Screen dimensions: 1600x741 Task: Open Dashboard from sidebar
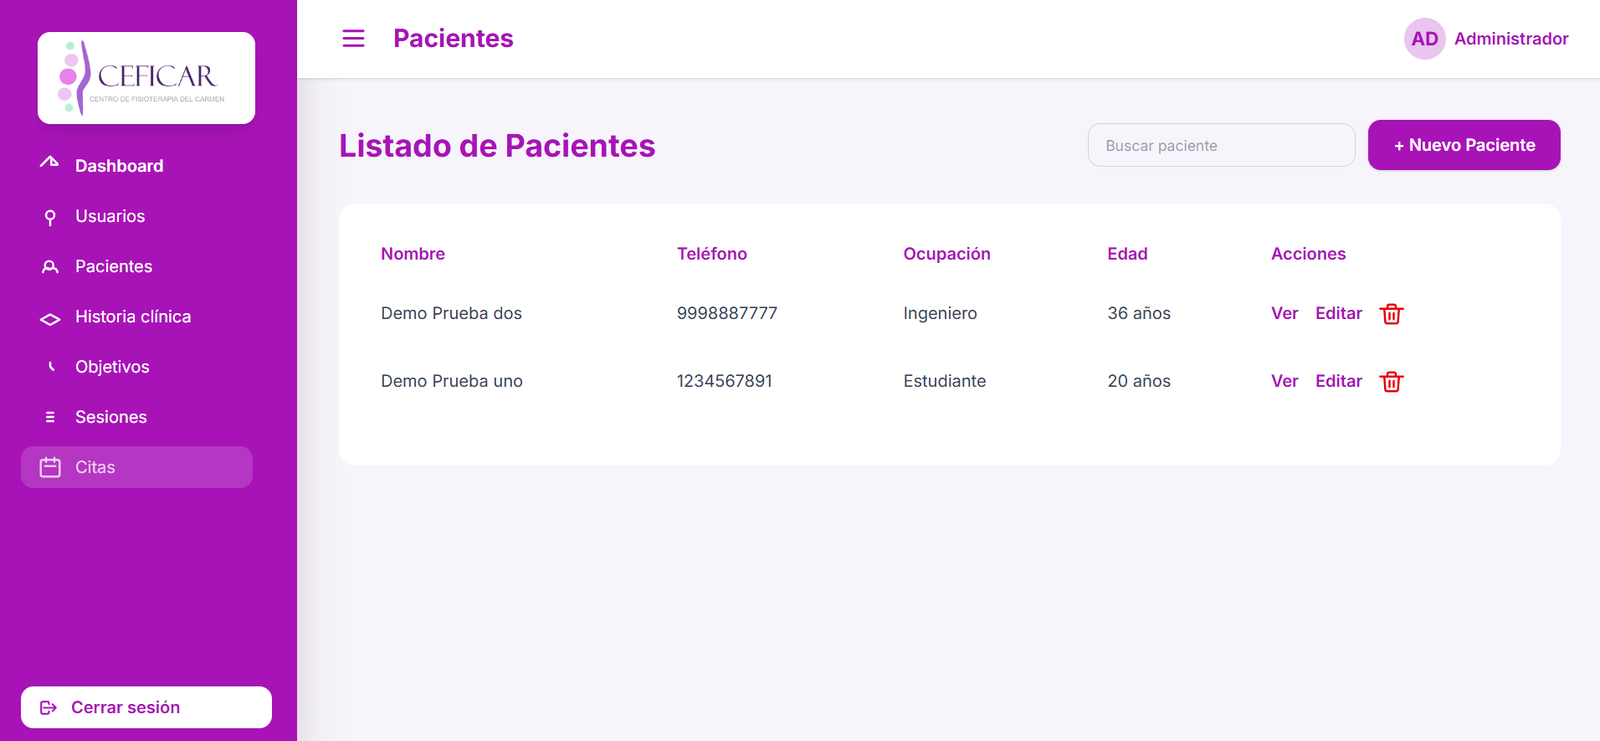[137, 166]
